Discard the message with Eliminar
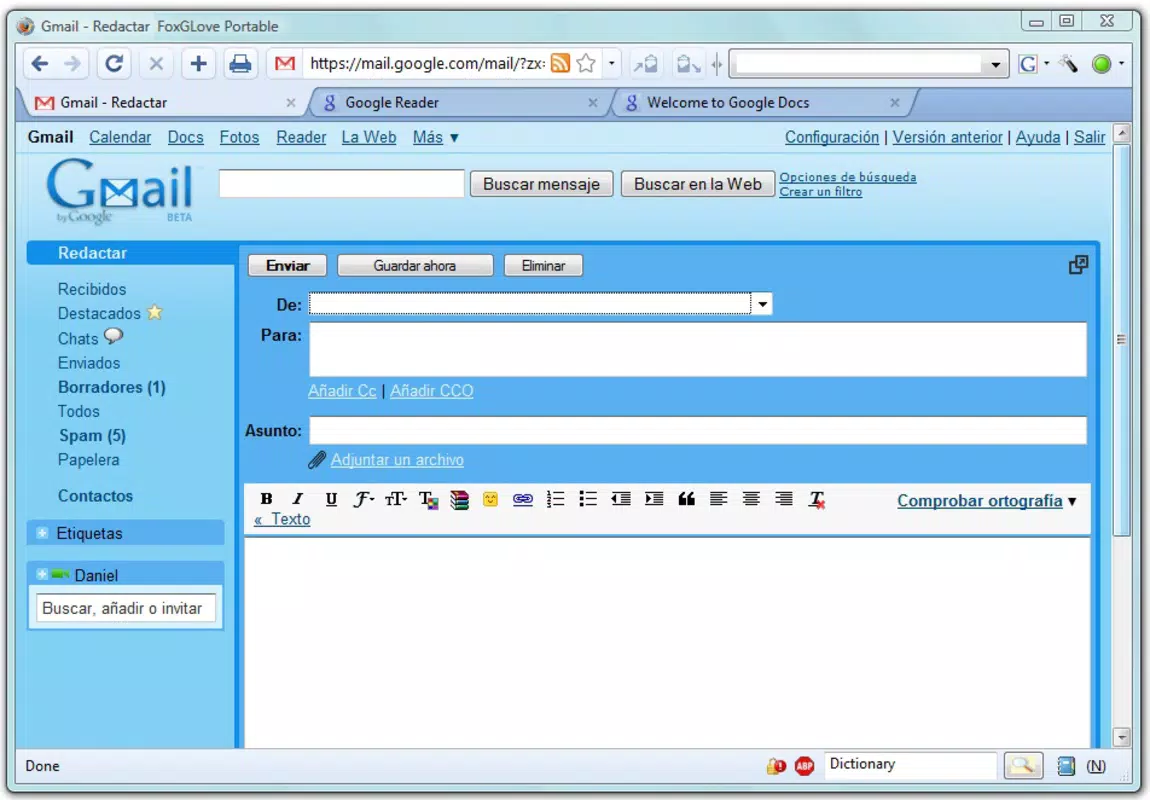The height and width of the screenshot is (800, 1150). pos(543,265)
